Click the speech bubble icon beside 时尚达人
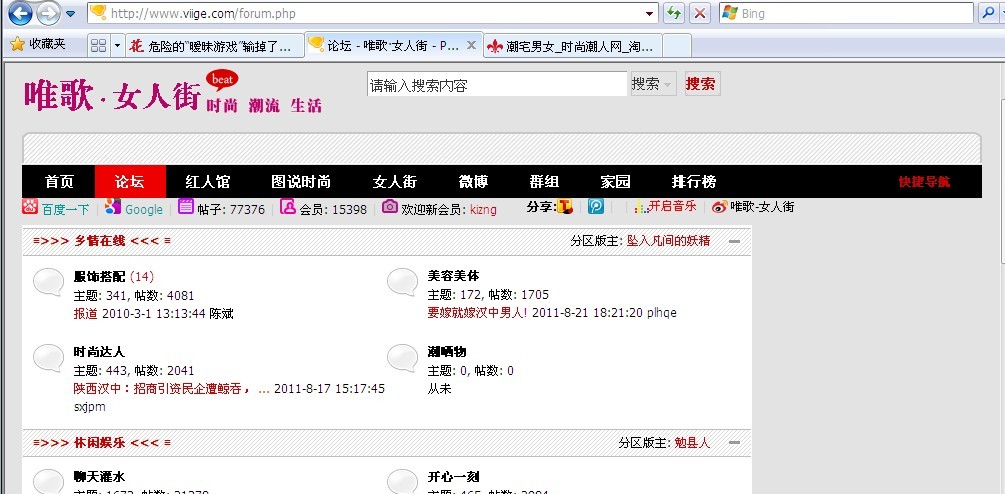This screenshot has width=1005, height=494. click(x=48, y=358)
